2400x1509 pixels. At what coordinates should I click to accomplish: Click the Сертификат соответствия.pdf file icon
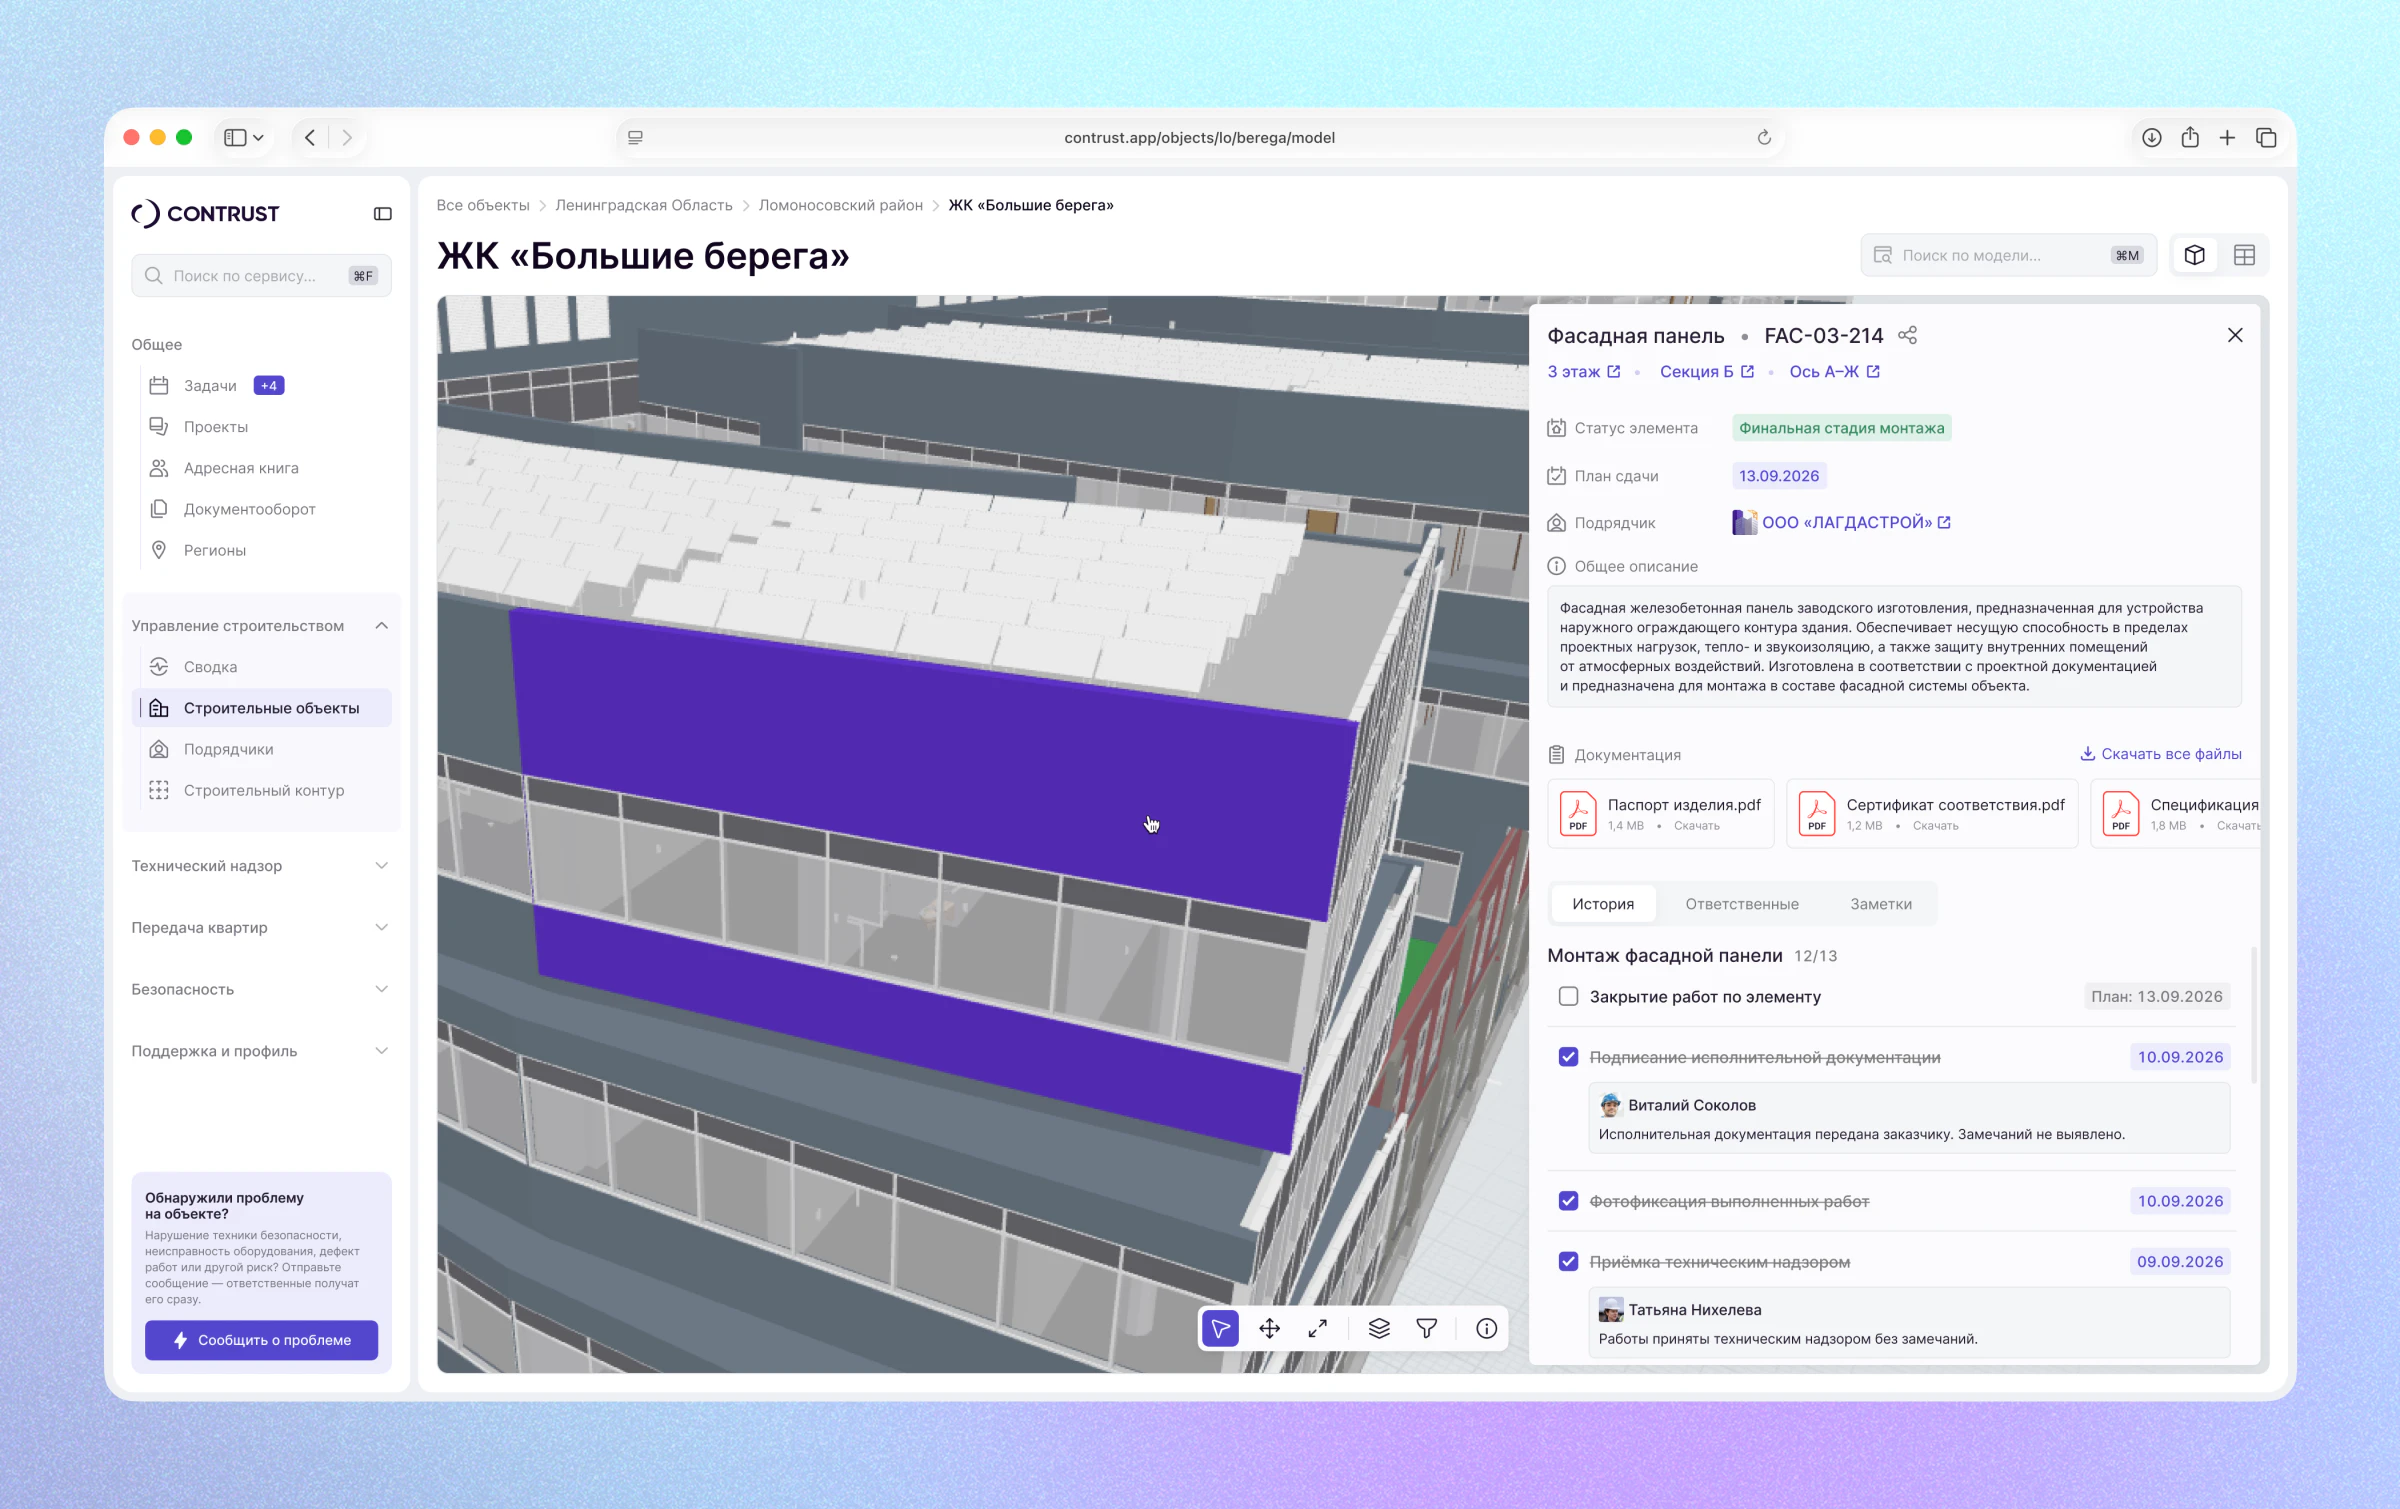pos(1817,814)
